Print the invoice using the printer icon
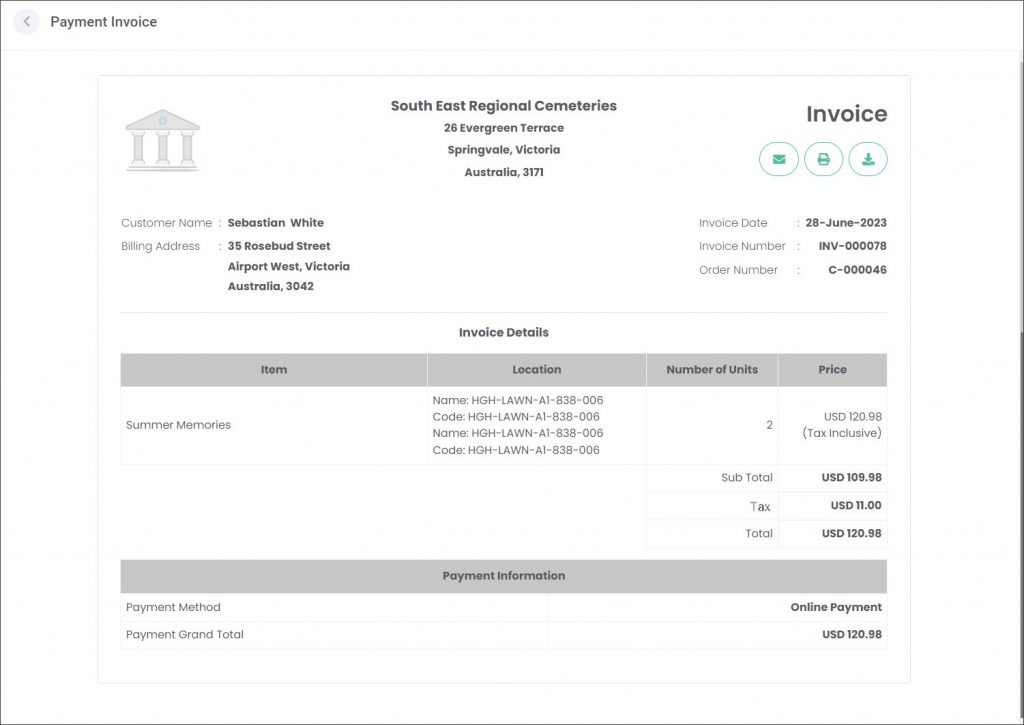Viewport: 1024px width, 725px height. click(x=824, y=159)
